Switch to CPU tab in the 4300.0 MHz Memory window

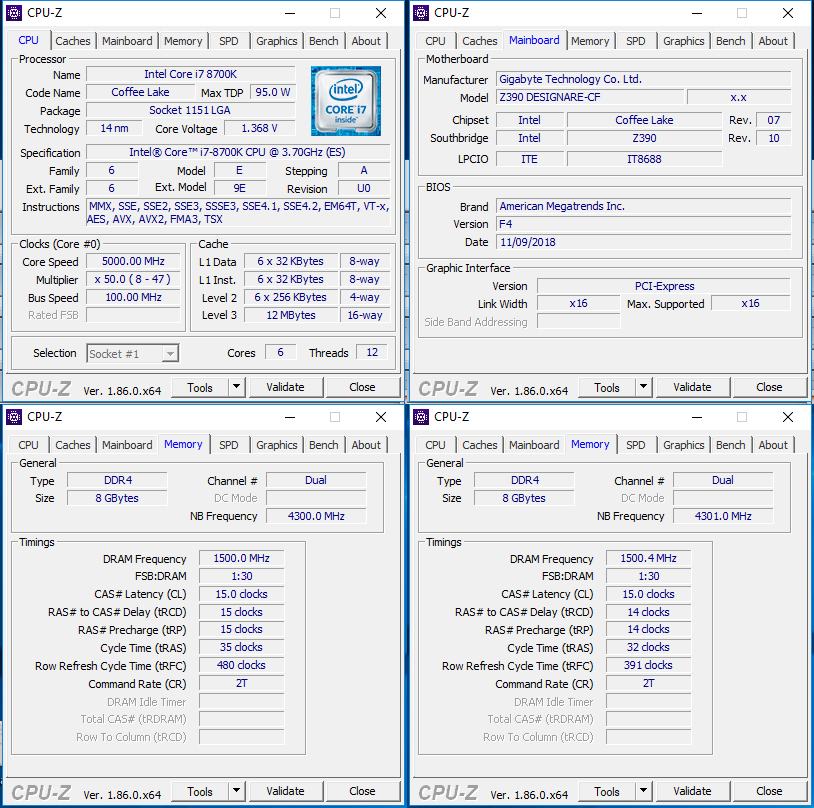pos(28,445)
